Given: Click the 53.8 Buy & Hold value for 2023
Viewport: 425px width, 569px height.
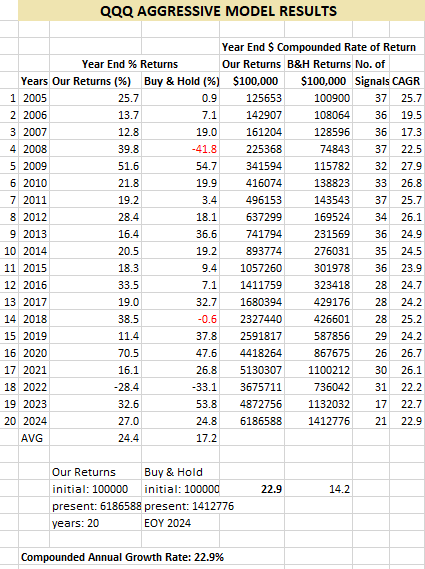Looking at the screenshot, I should point(207,404).
